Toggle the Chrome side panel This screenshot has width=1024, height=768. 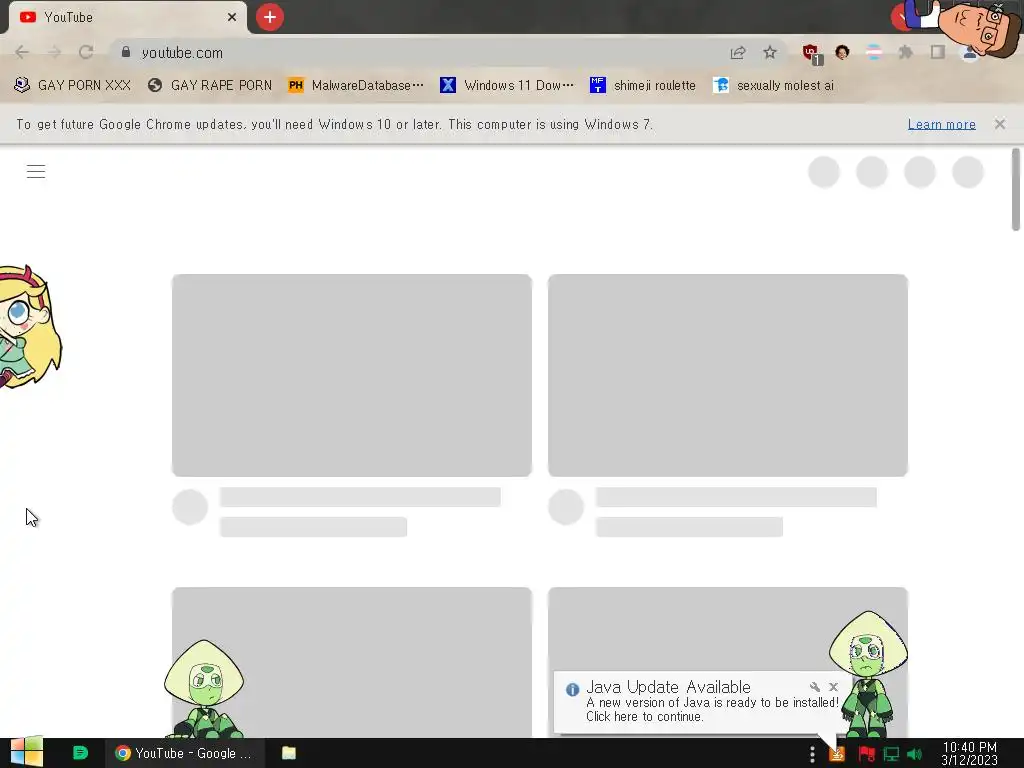938,52
